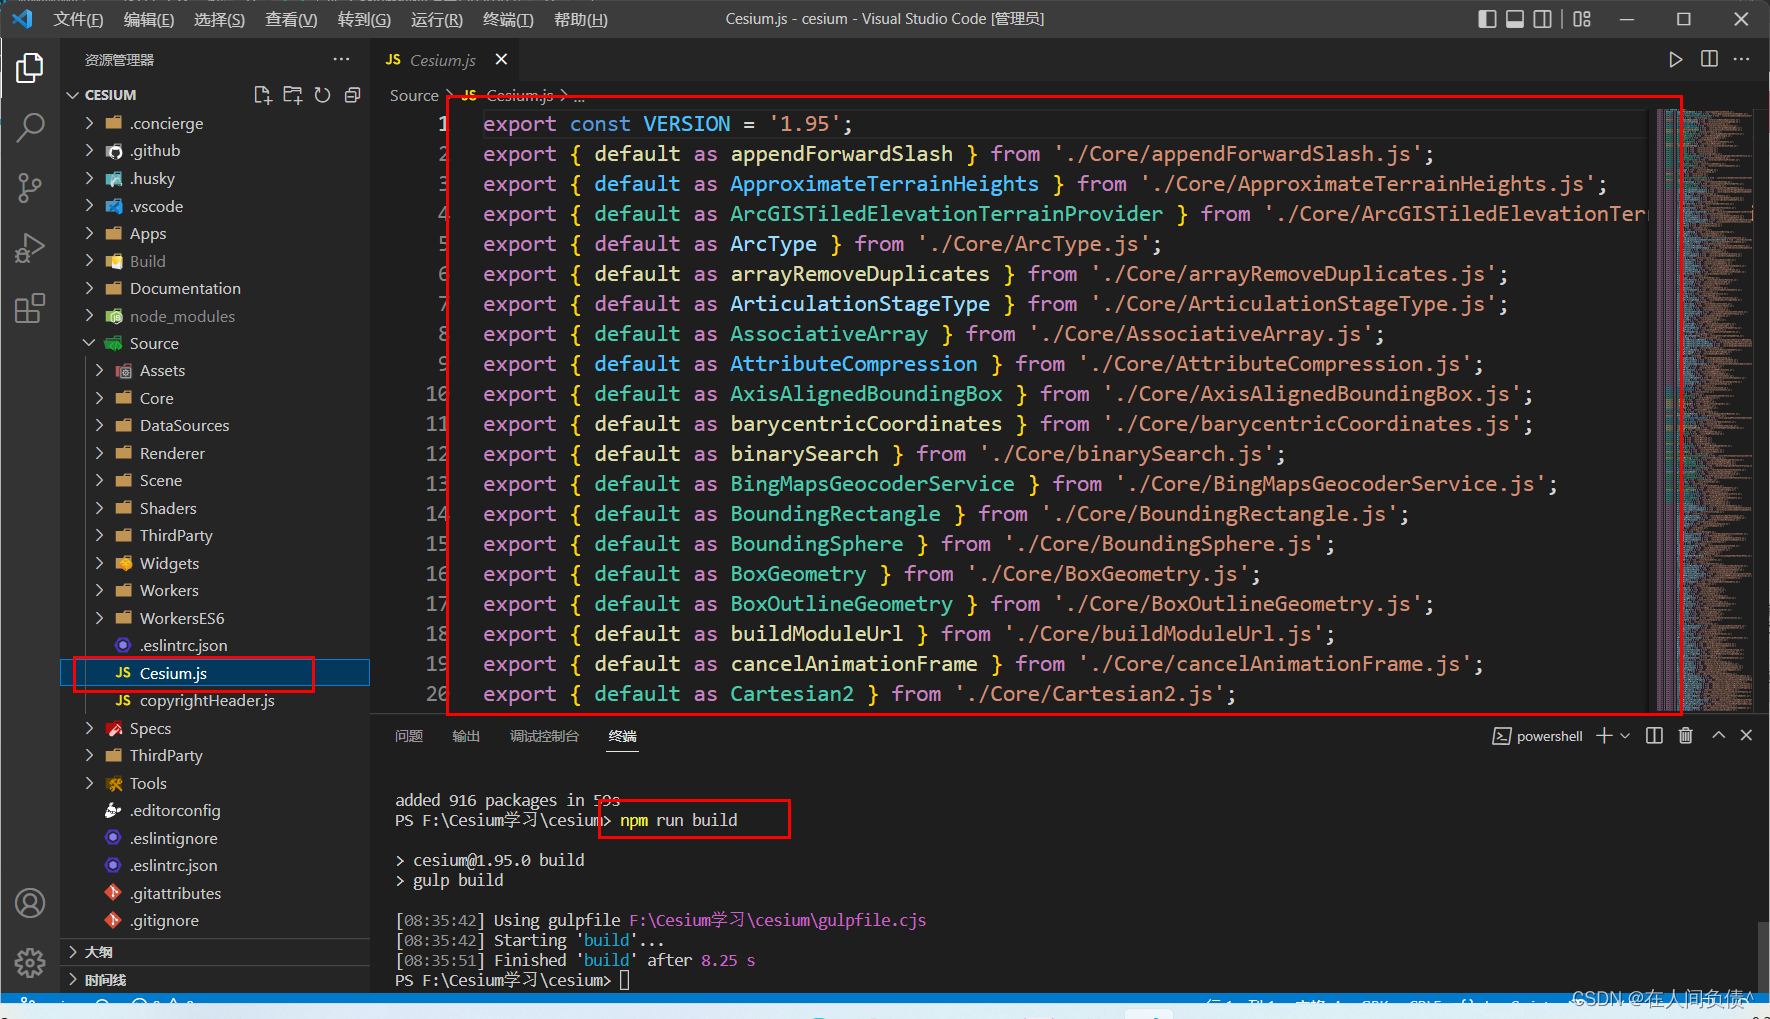Screen dimensions: 1770x1019
Task: Split the terminal pane
Action: 1654,736
